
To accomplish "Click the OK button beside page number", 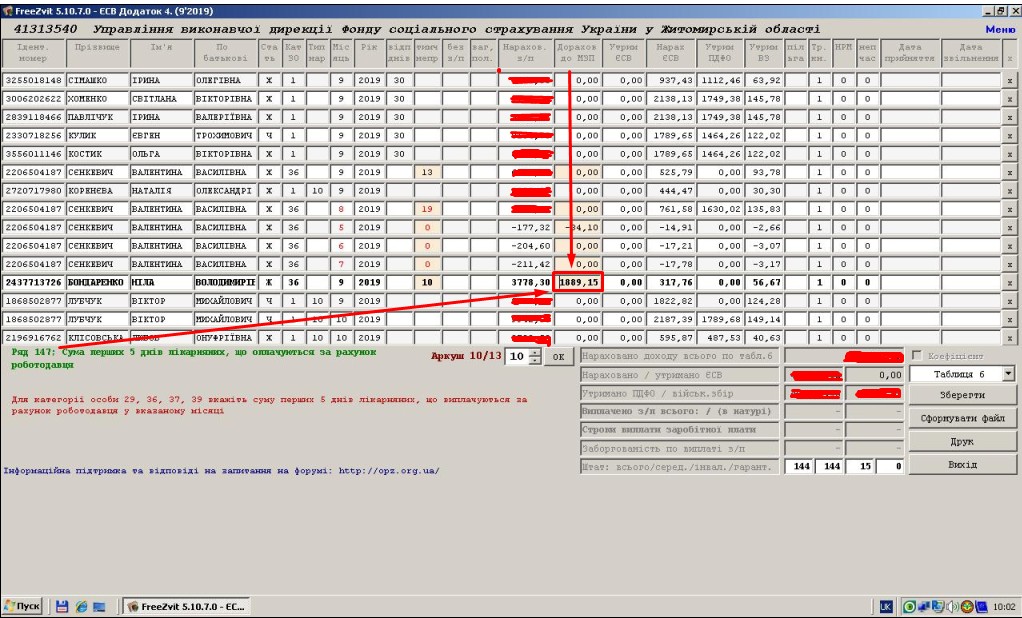I will 559,356.
